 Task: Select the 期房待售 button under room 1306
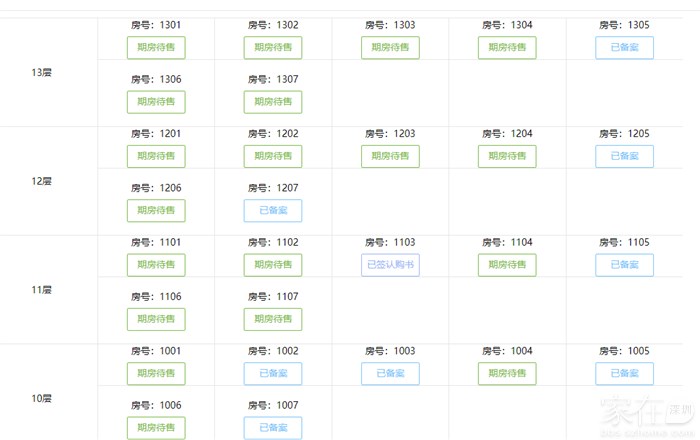pos(156,102)
